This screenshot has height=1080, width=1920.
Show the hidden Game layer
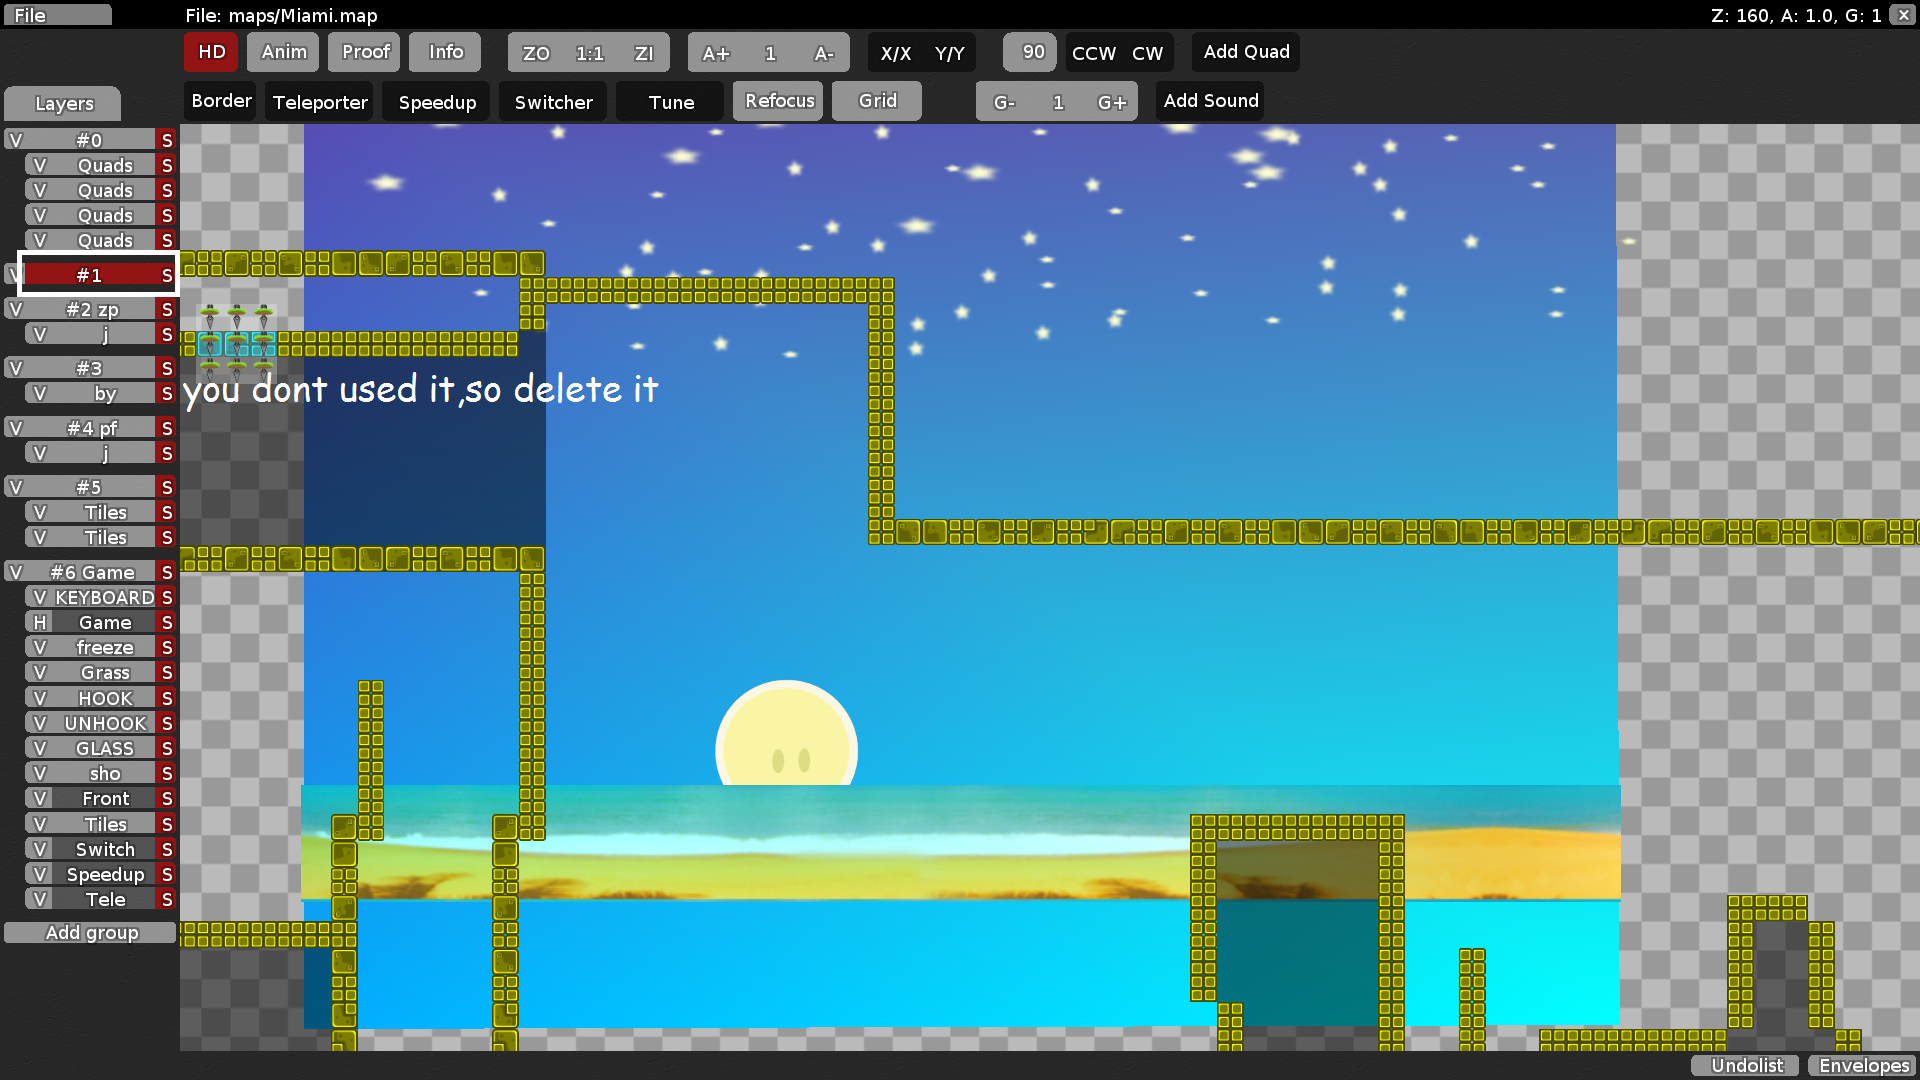[40, 622]
